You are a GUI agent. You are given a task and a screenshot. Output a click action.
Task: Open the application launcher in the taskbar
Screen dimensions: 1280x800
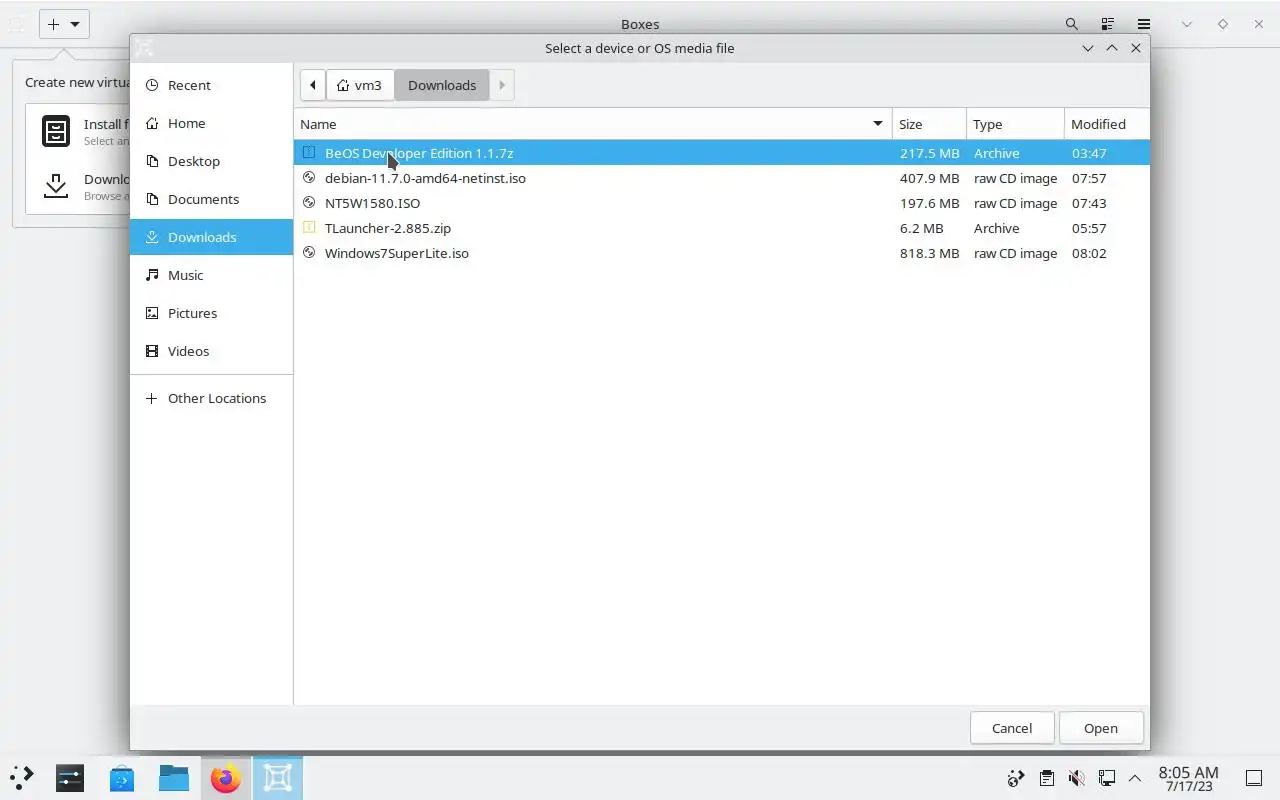21,778
